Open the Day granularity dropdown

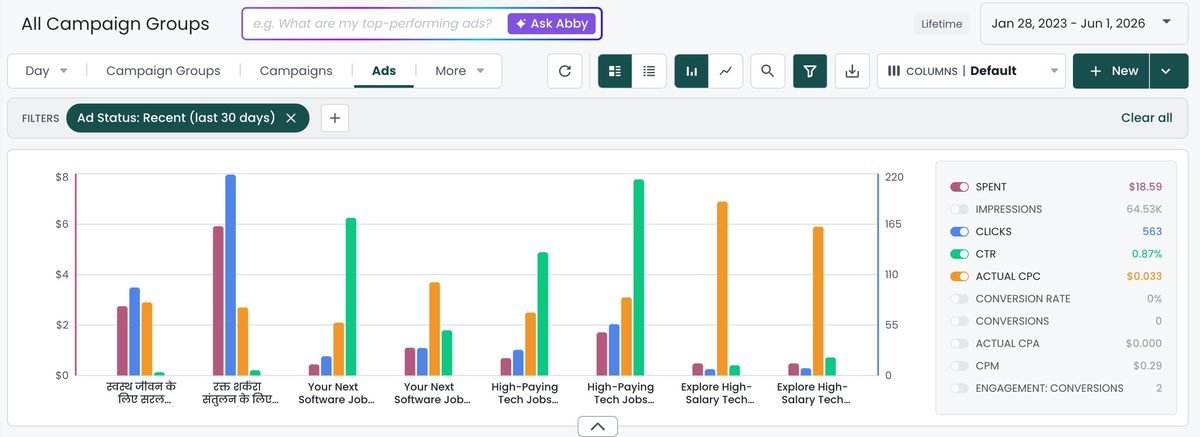(46, 71)
